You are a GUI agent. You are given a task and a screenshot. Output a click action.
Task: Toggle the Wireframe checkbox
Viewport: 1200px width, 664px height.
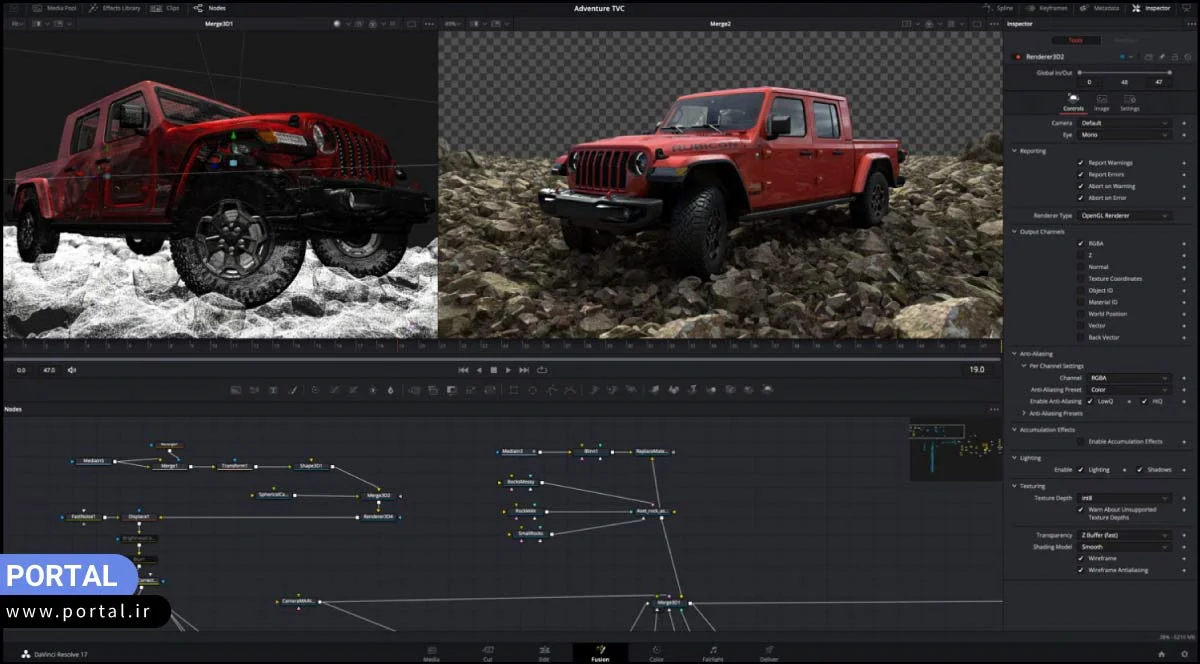tap(1080, 558)
